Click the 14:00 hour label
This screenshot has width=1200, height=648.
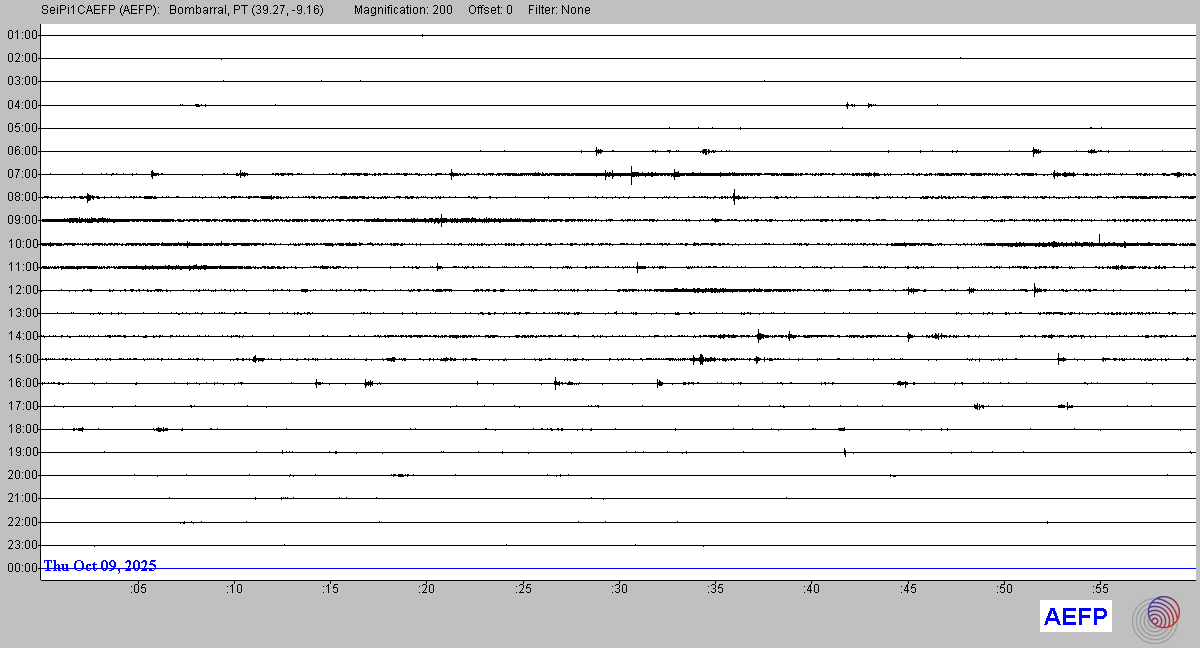coord(21,336)
